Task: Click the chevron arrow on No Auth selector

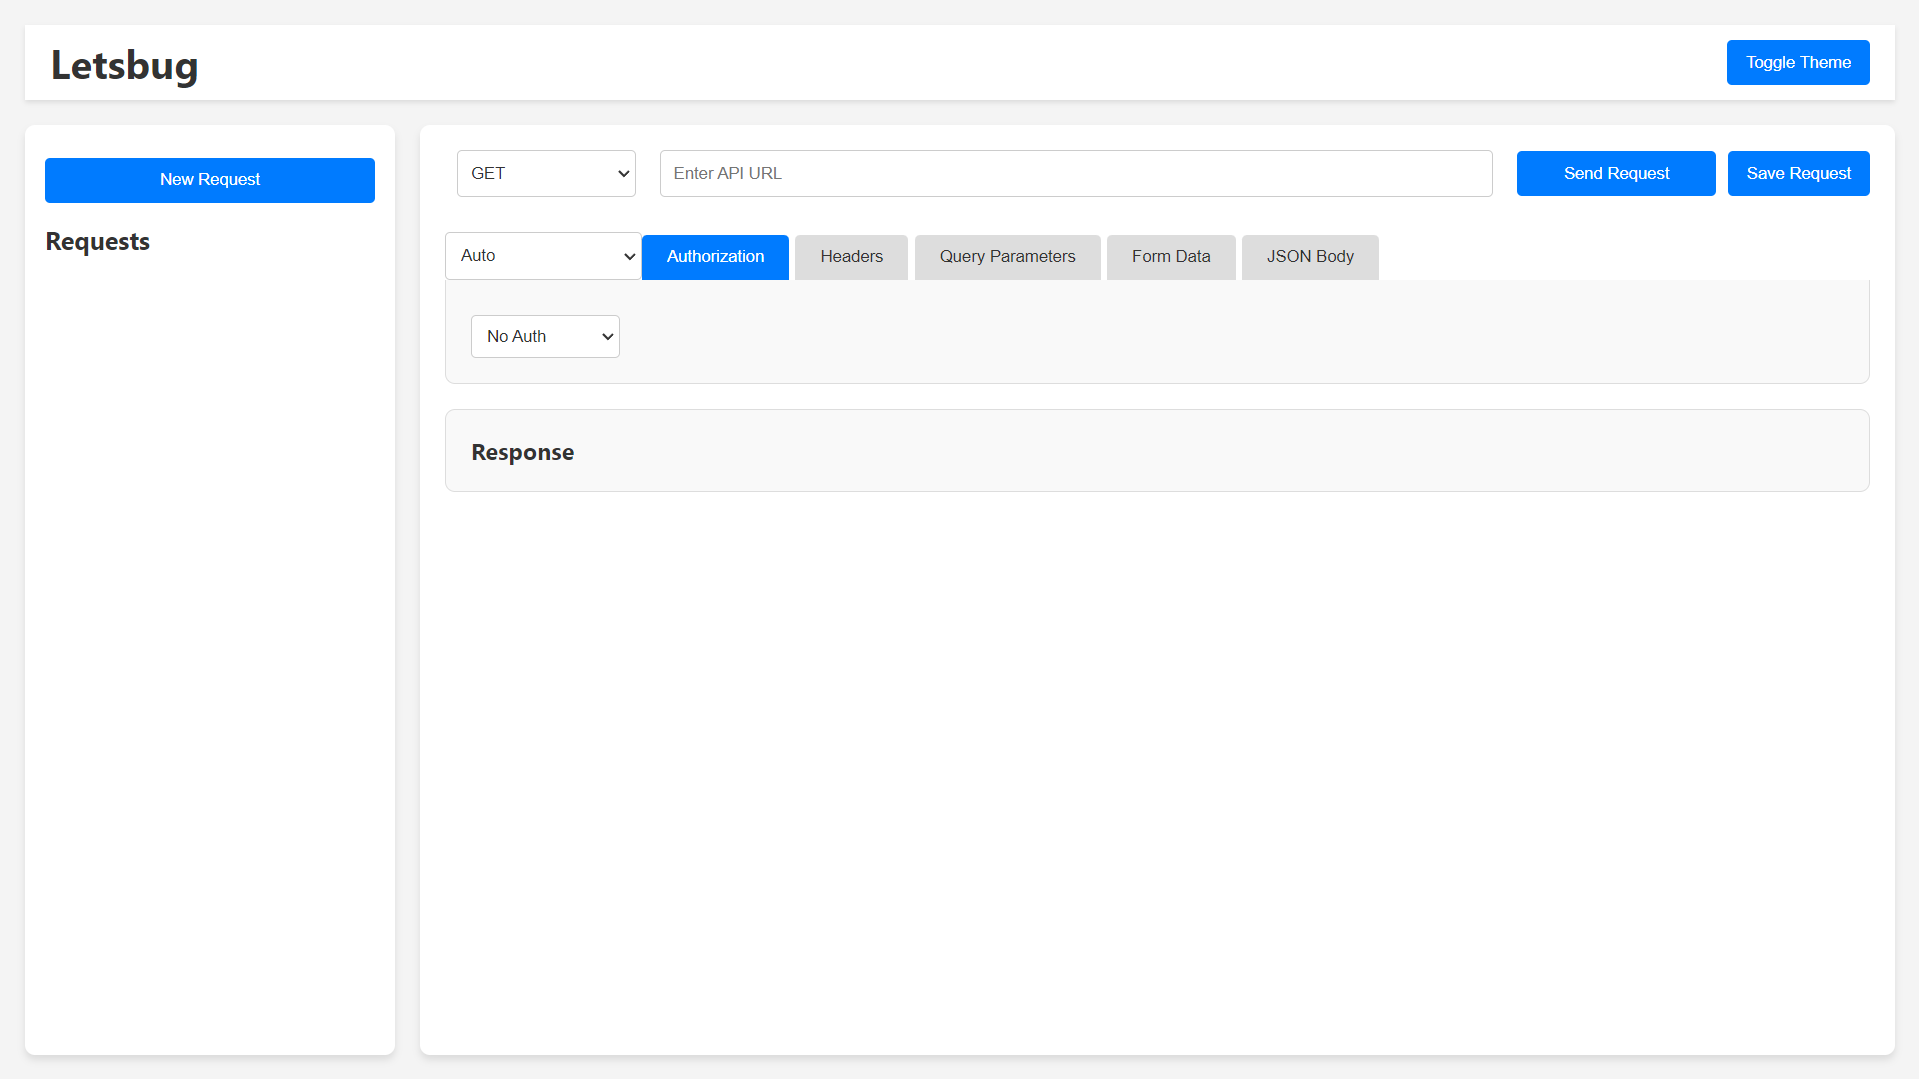Action: [607, 337]
